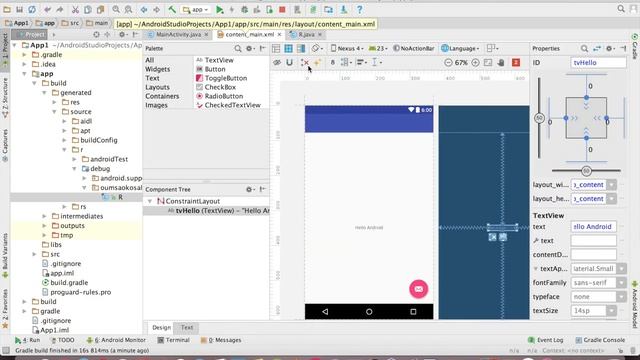This screenshot has width=640, height=360.
Task: Switch to Blueprint view mode
Action: coord(288,49)
